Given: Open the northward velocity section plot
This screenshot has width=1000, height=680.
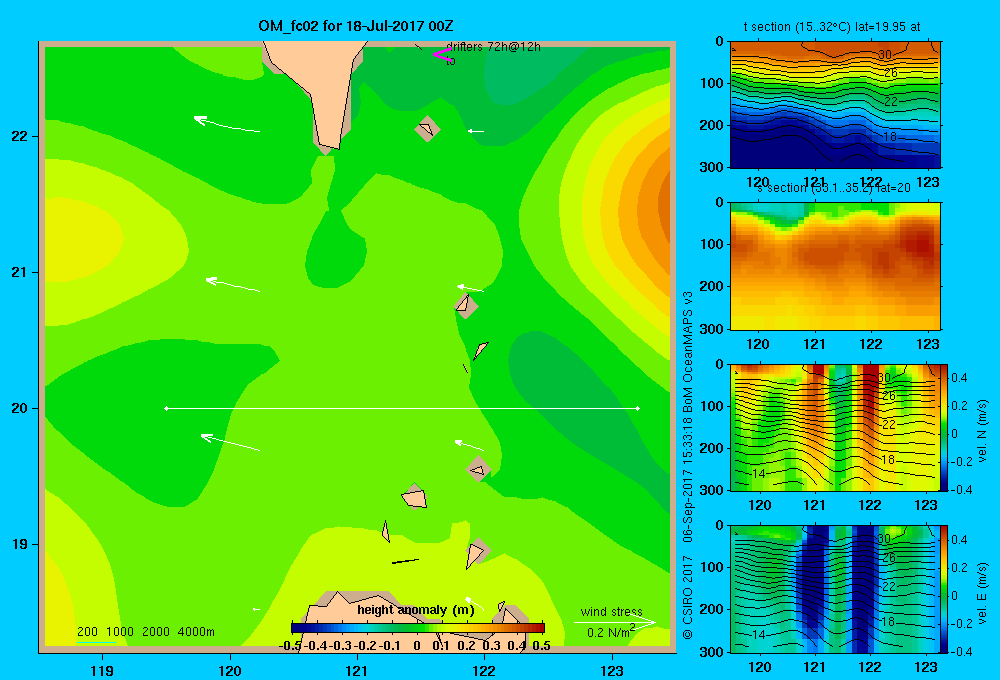Looking at the screenshot, I should (x=835, y=427).
